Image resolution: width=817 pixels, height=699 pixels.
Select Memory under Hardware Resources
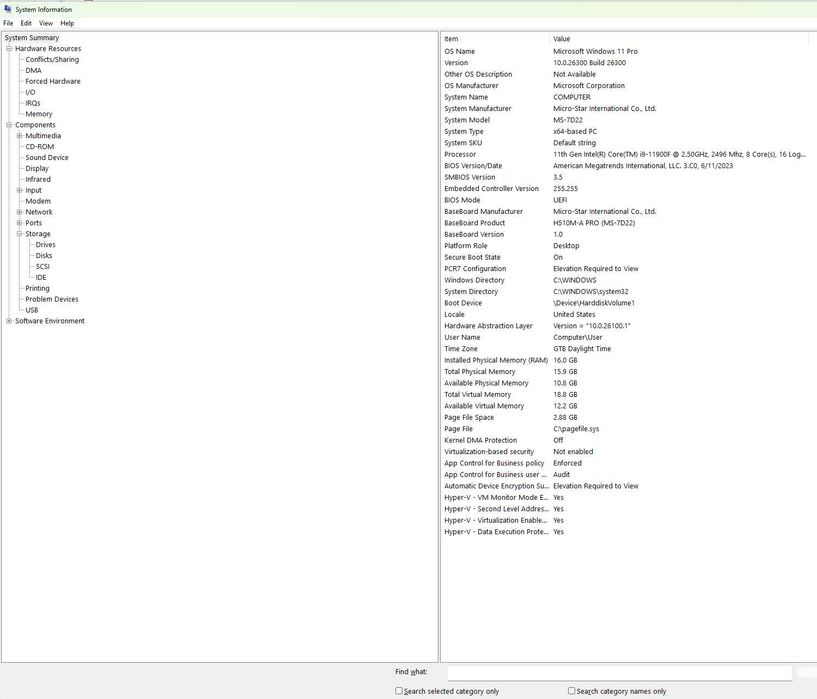click(x=39, y=114)
